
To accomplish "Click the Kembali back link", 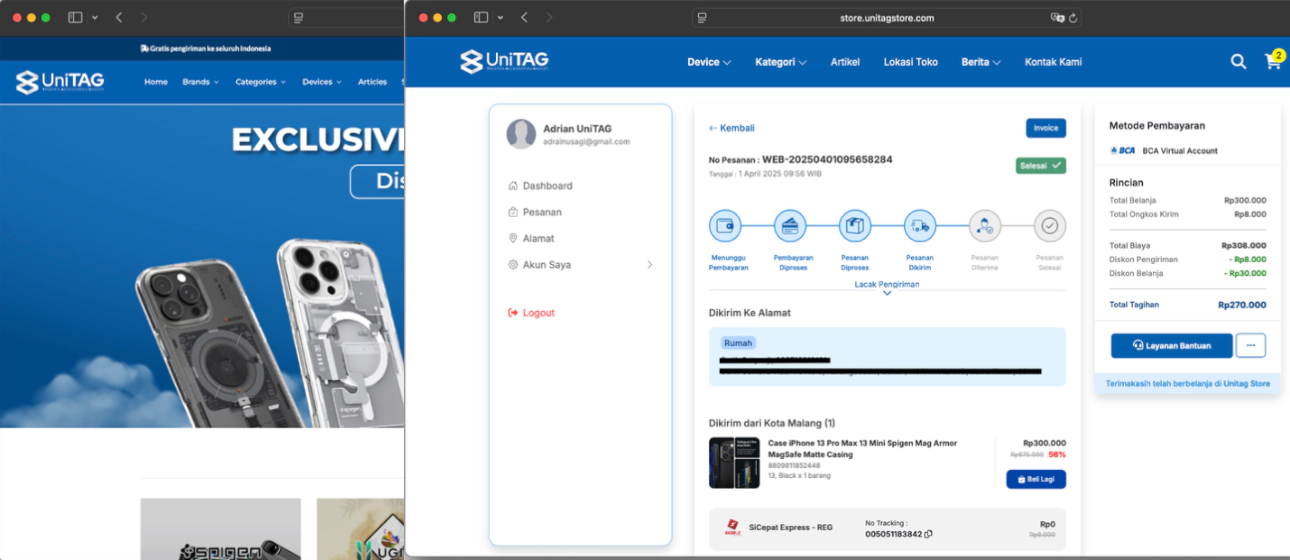I will tap(732, 128).
